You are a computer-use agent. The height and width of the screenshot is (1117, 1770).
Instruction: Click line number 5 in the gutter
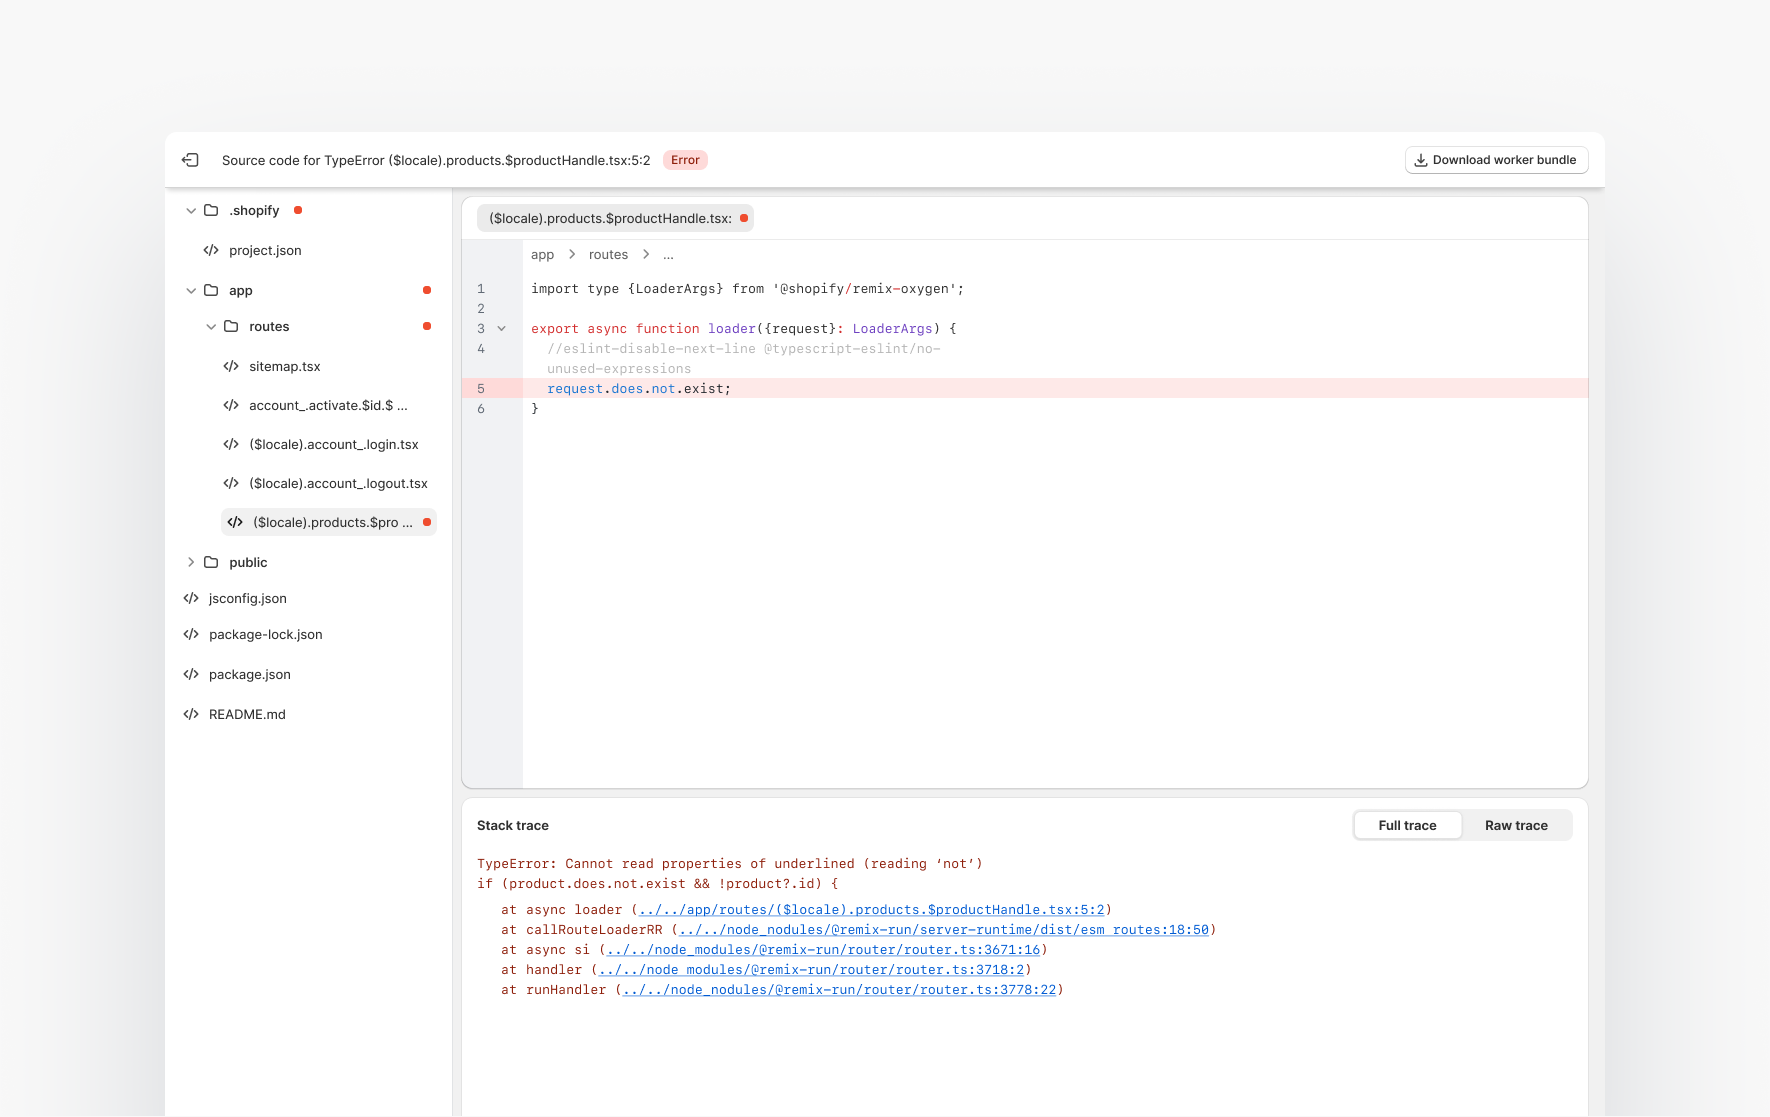click(481, 388)
